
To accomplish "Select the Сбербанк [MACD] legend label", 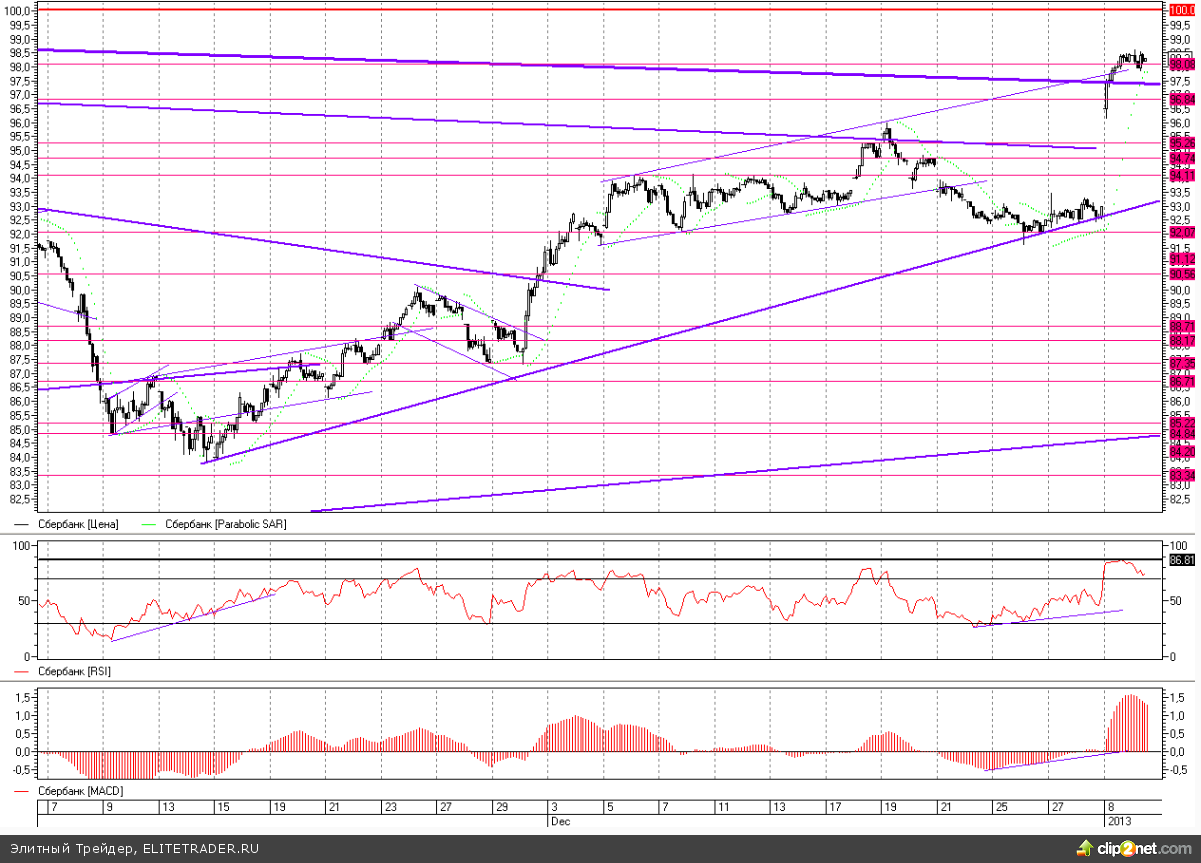I will [68, 791].
